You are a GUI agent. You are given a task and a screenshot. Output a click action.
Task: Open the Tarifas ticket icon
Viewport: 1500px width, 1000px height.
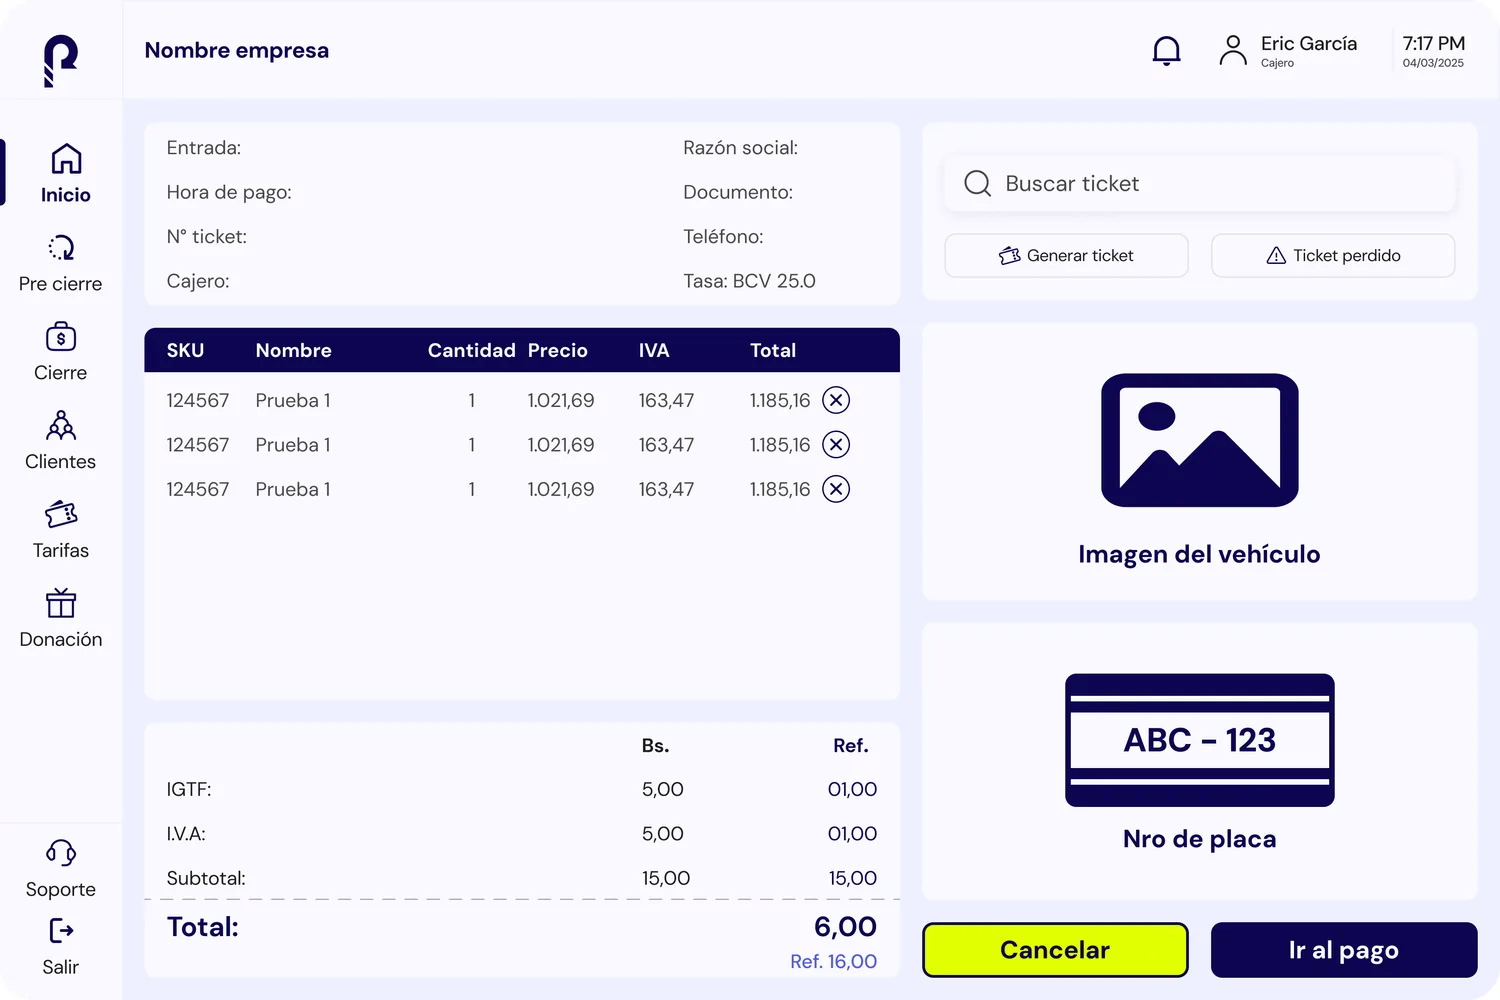click(x=61, y=514)
